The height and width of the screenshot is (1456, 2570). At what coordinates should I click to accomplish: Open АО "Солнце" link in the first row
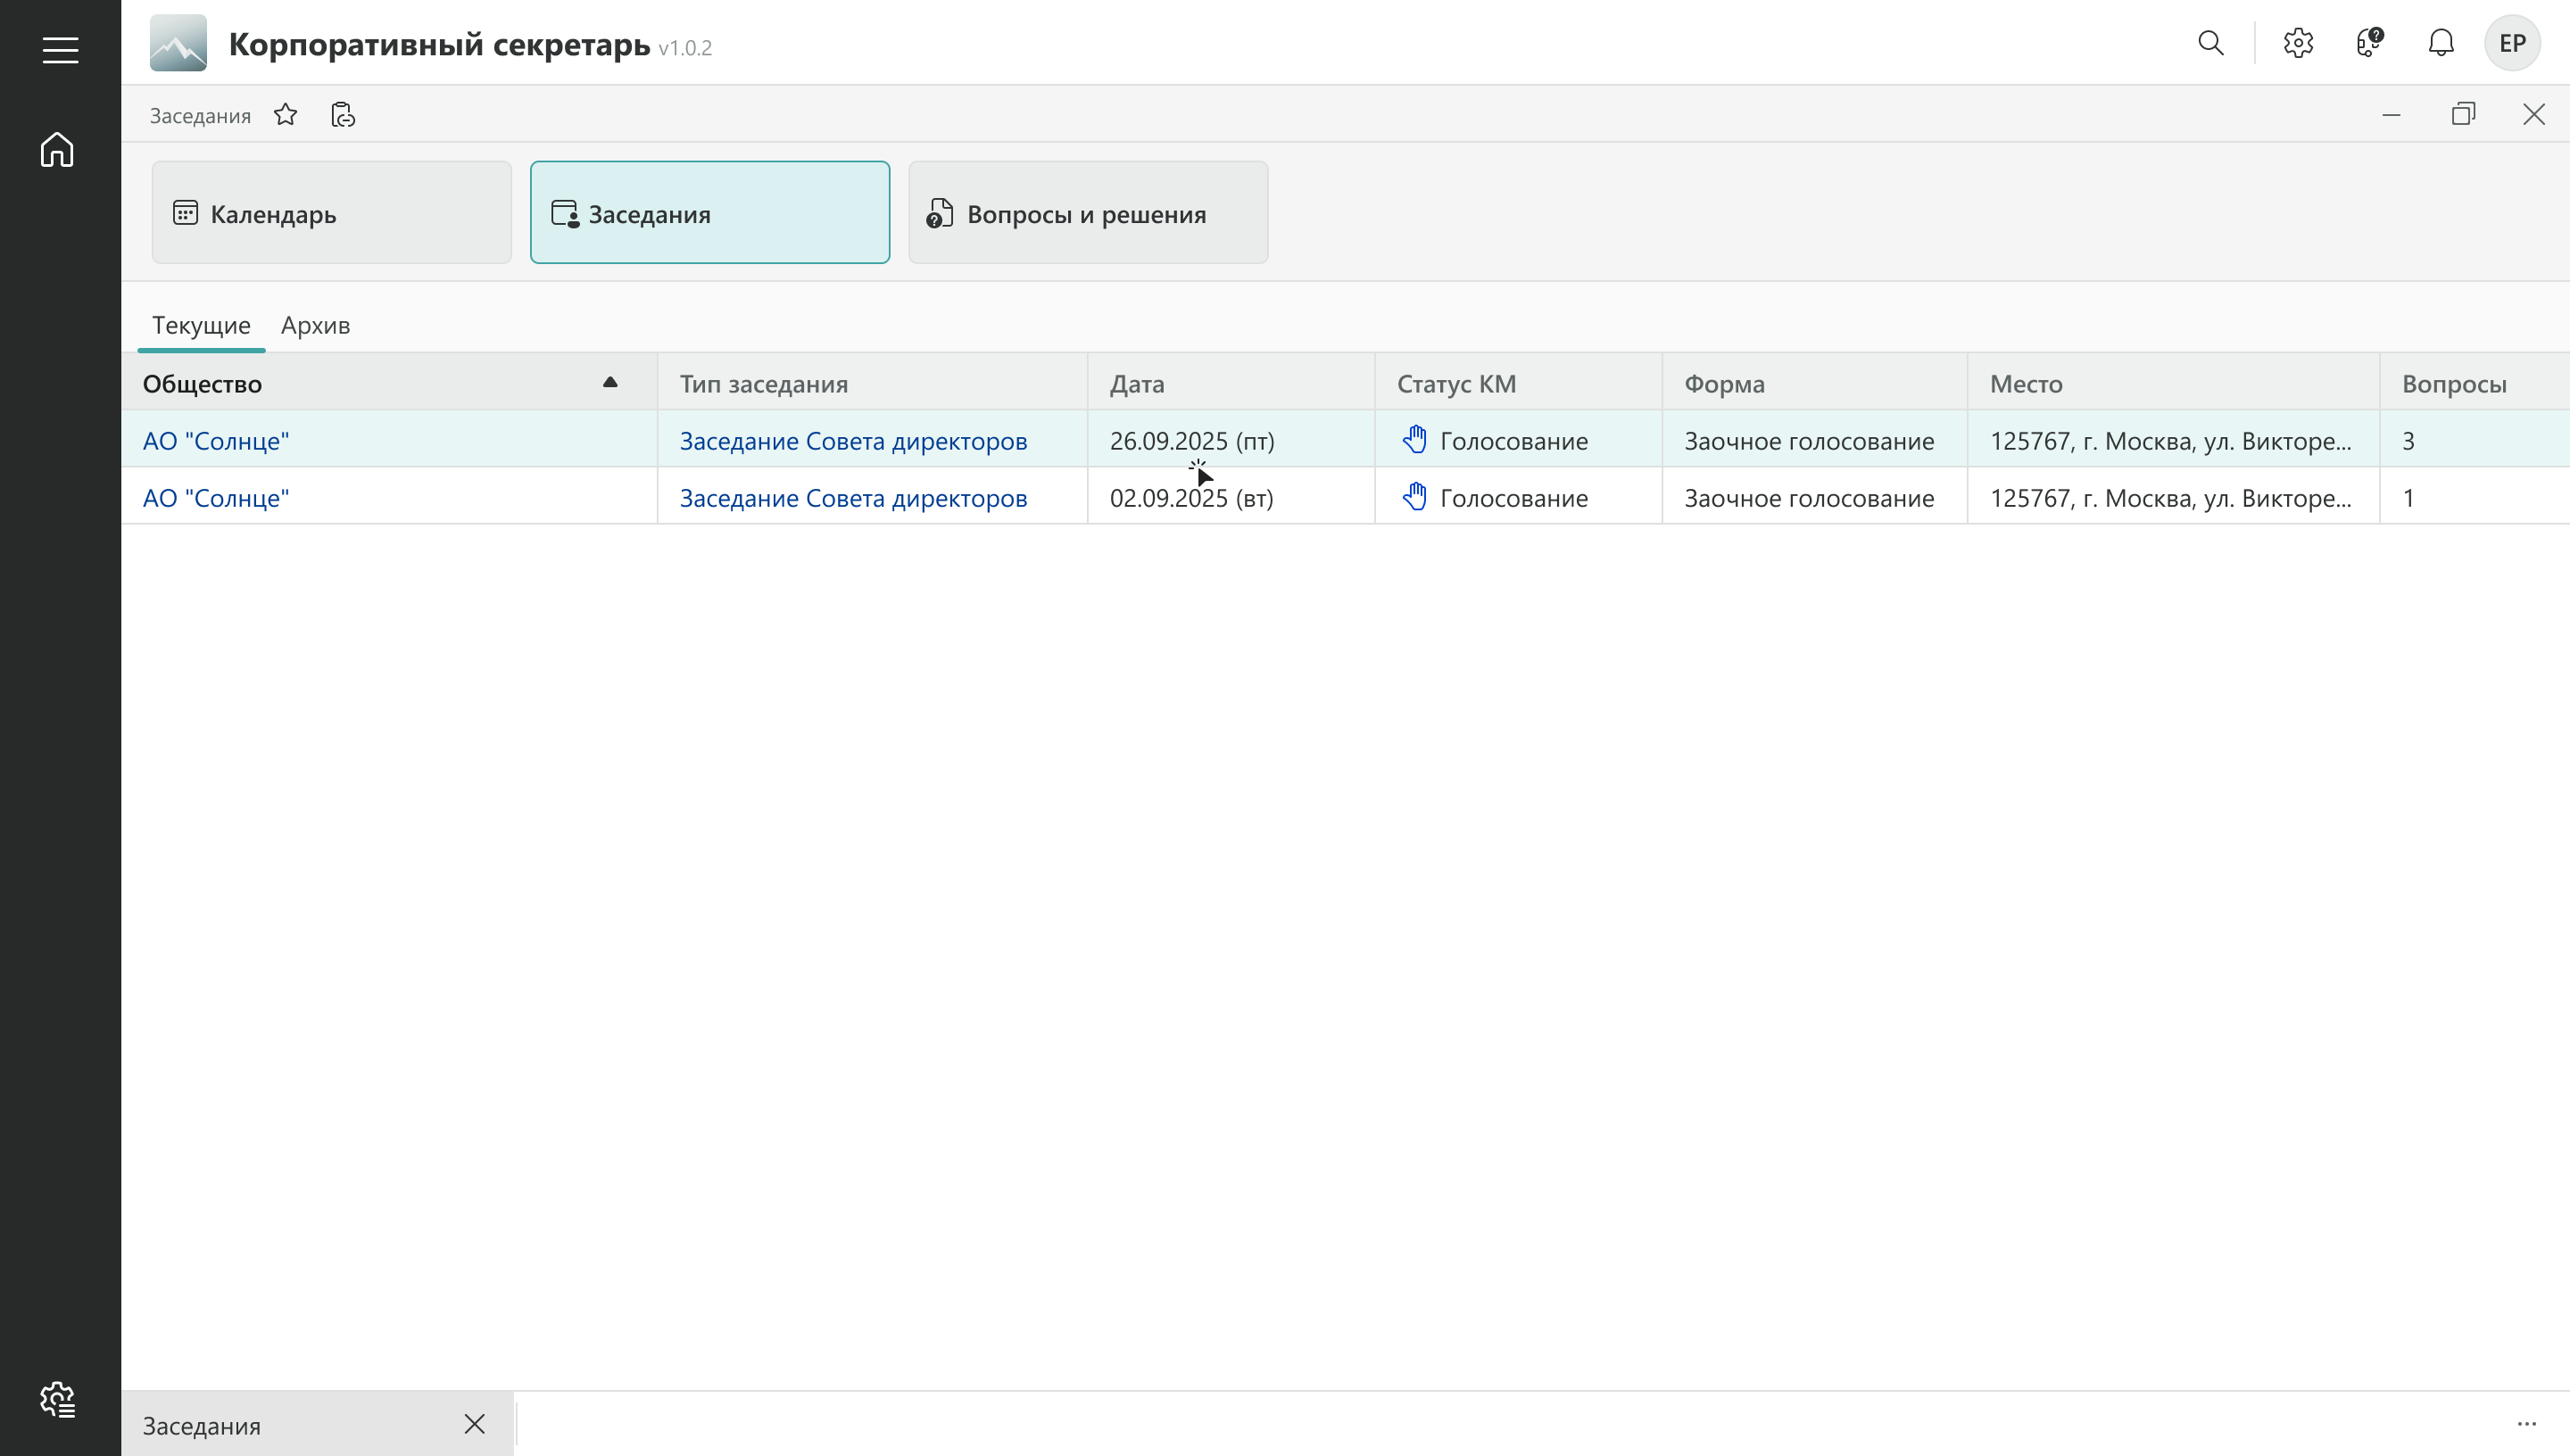coord(216,441)
